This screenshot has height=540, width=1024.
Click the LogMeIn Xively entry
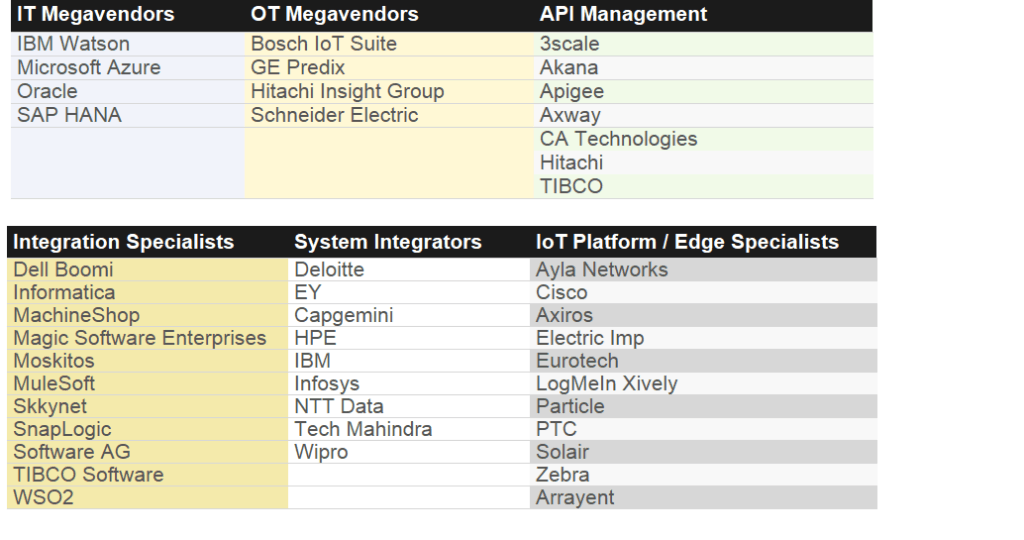coord(606,384)
